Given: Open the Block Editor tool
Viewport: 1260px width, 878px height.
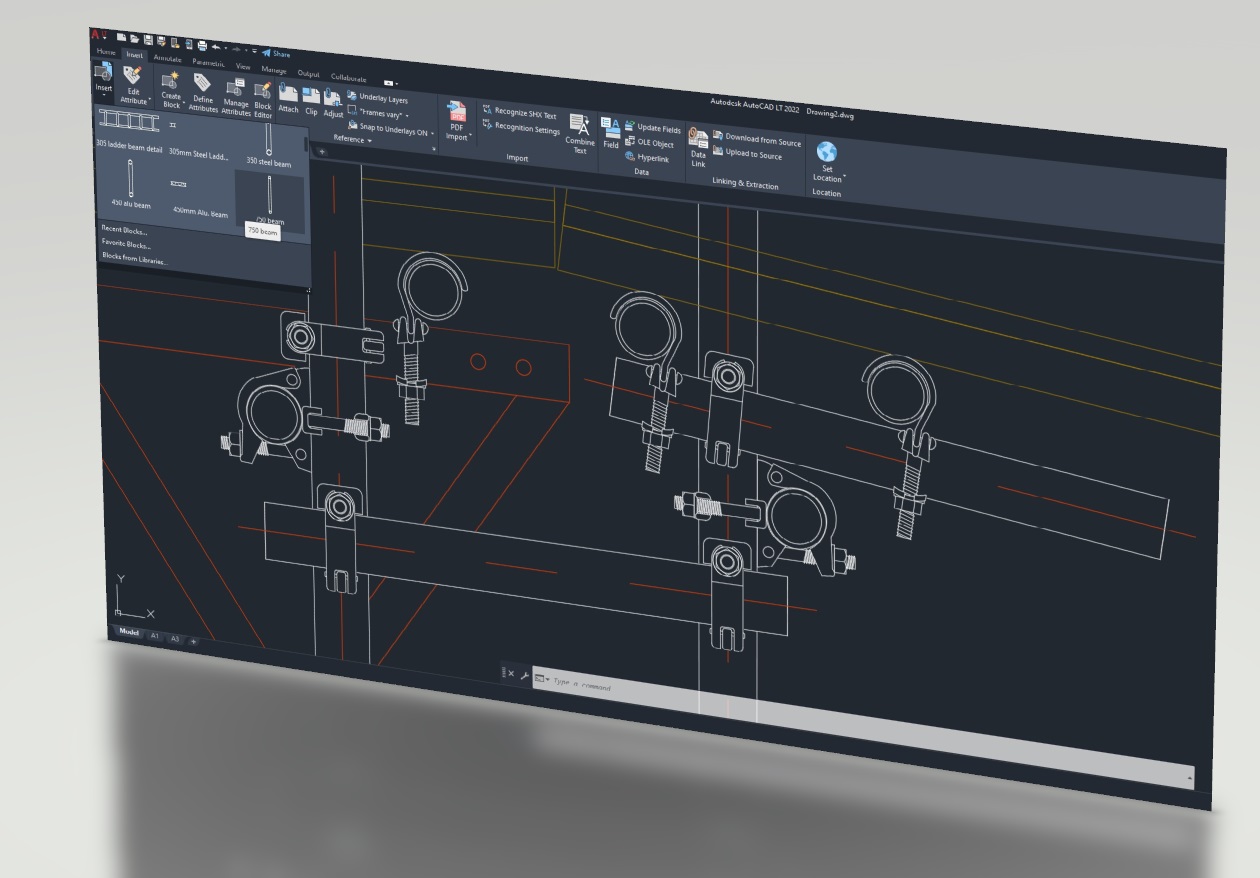Looking at the screenshot, I should [263, 95].
